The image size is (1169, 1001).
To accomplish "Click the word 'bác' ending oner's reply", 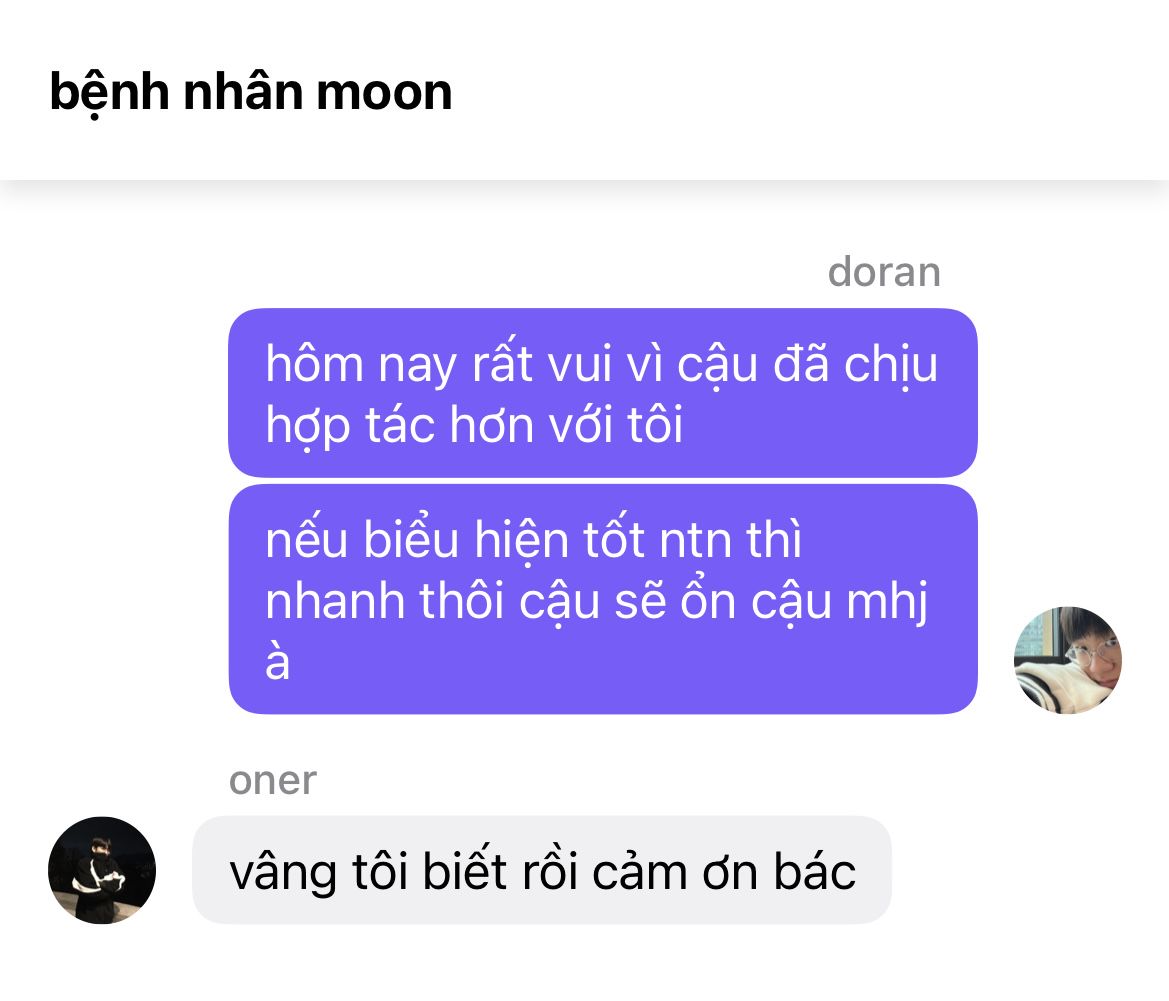I will (x=814, y=871).
